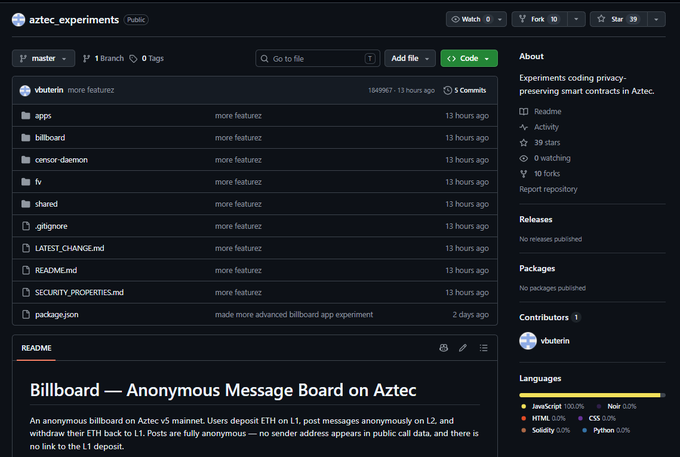Click the star icon beside 39 stars

[x=523, y=143]
